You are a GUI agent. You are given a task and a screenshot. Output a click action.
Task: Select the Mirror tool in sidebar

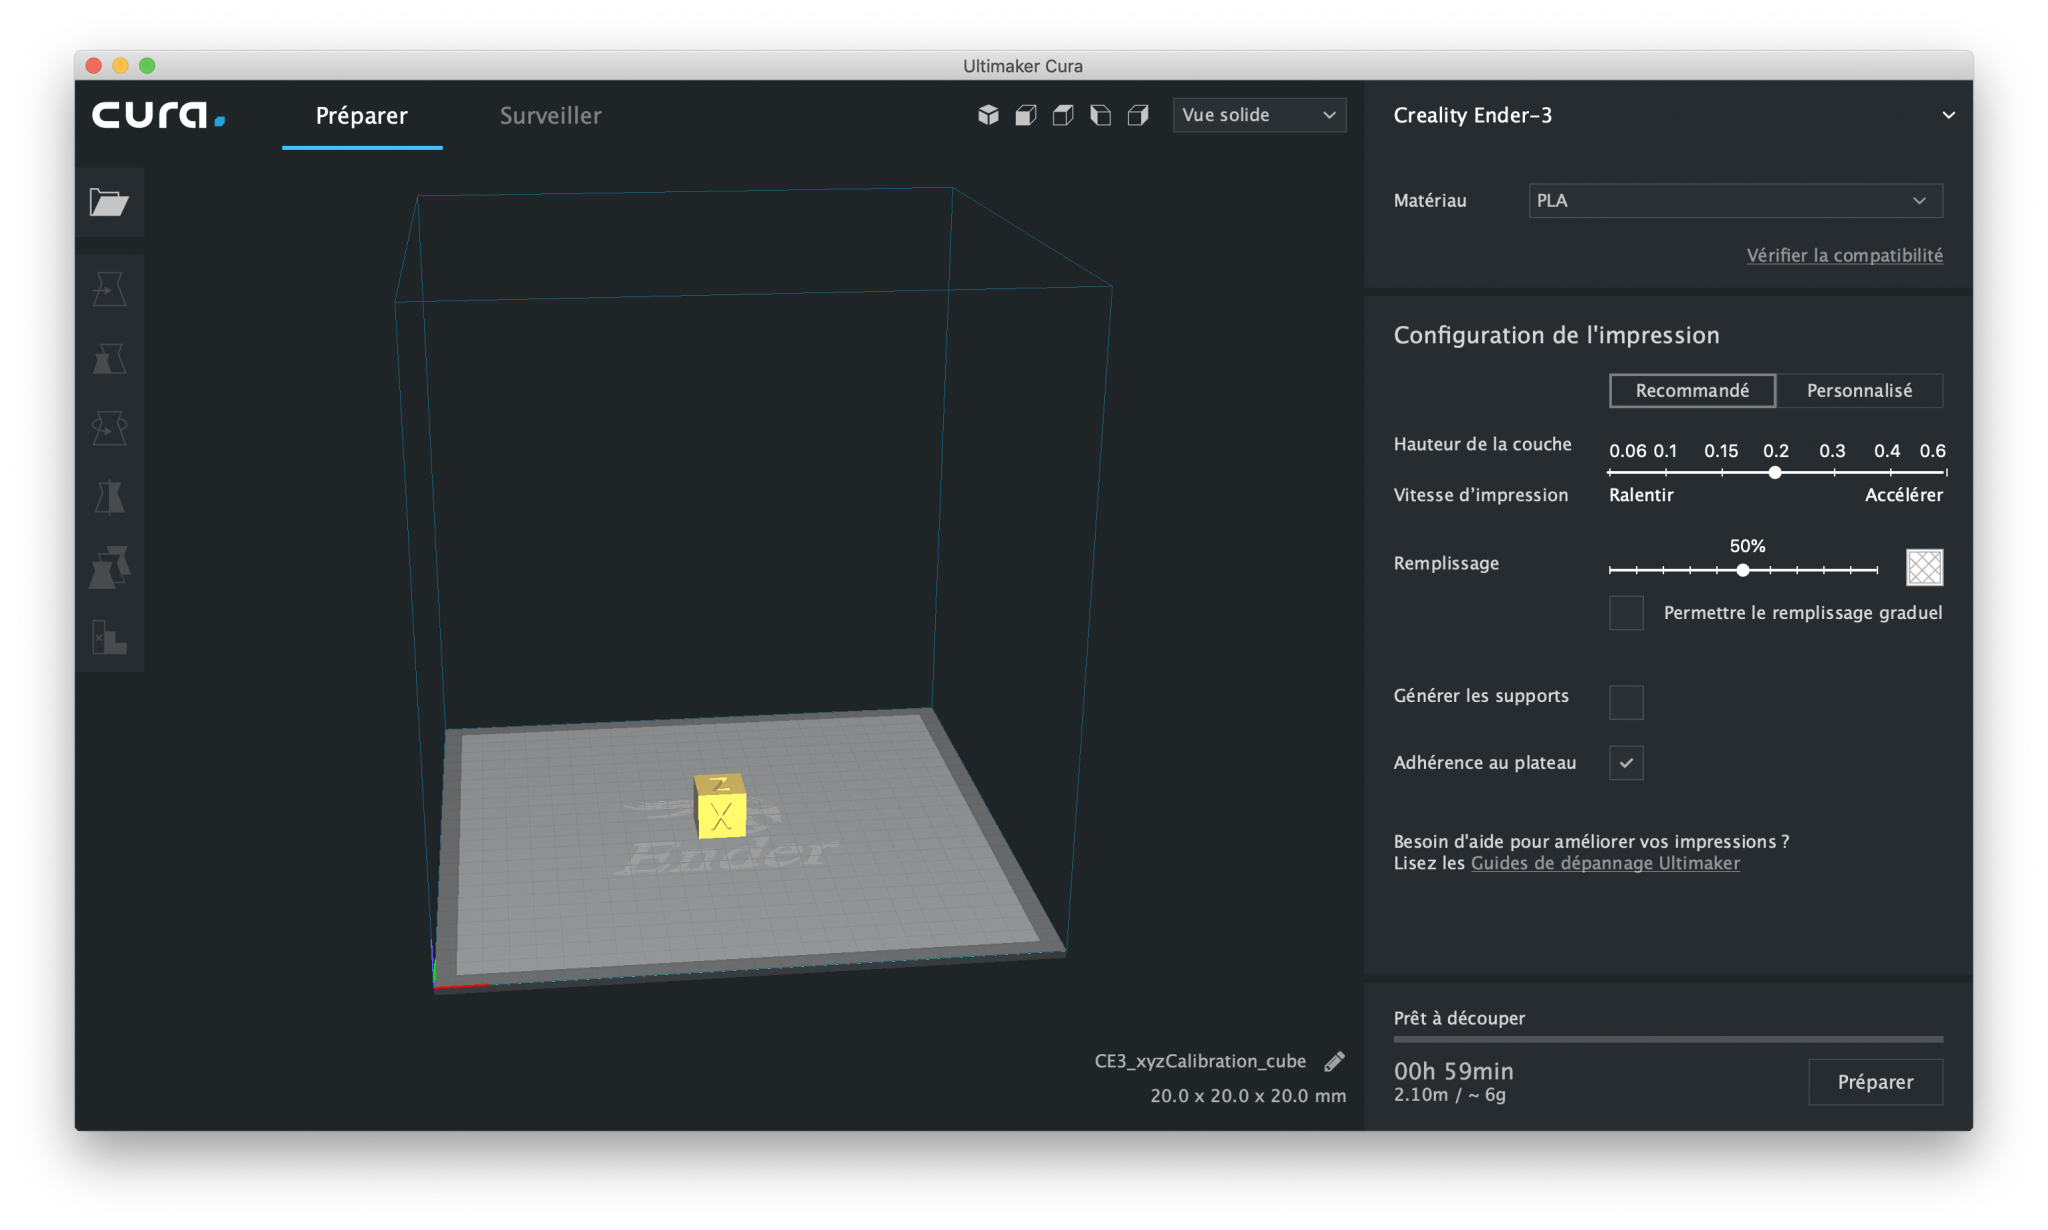pos(109,497)
